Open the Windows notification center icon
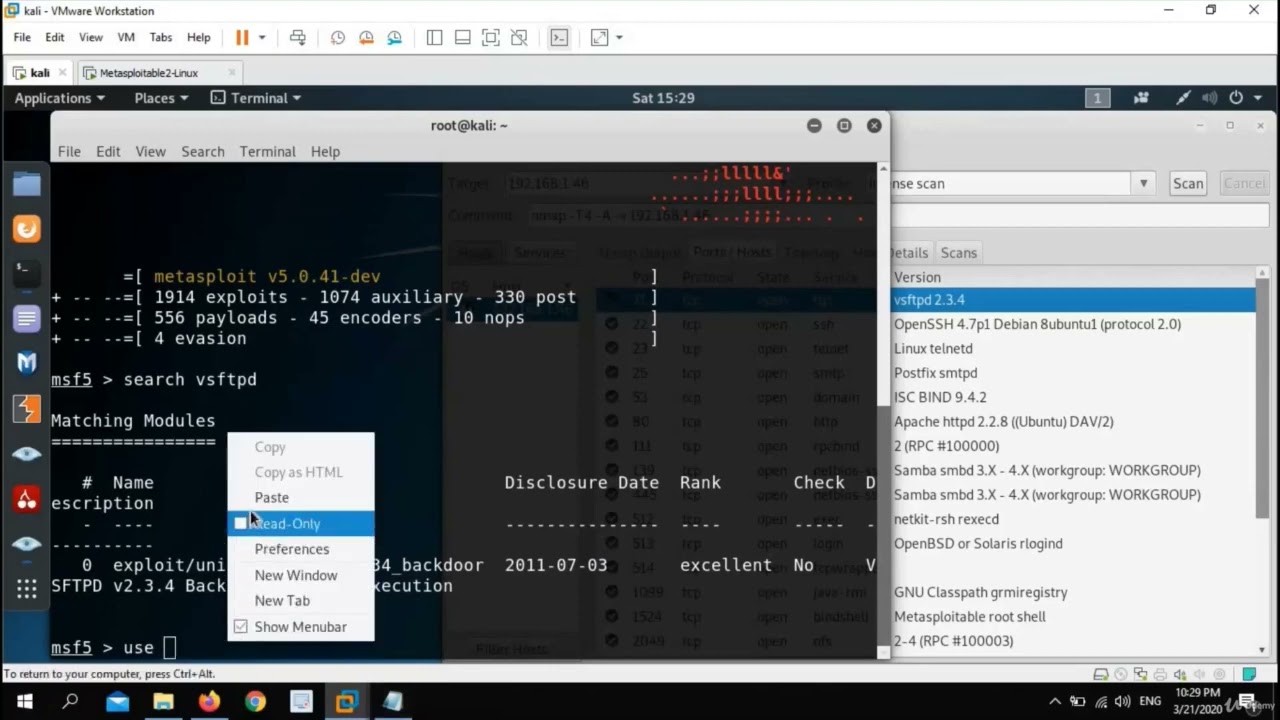Screen dimensions: 1280x720 (x=1247, y=701)
